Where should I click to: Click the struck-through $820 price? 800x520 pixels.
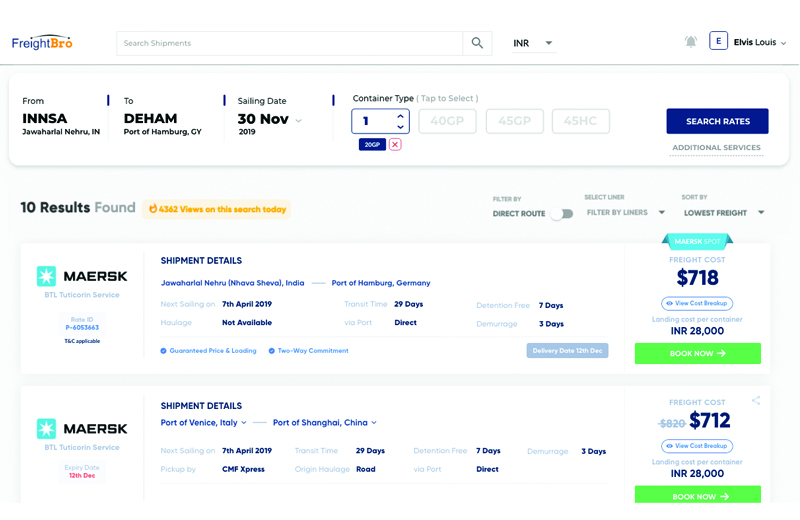(672, 424)
